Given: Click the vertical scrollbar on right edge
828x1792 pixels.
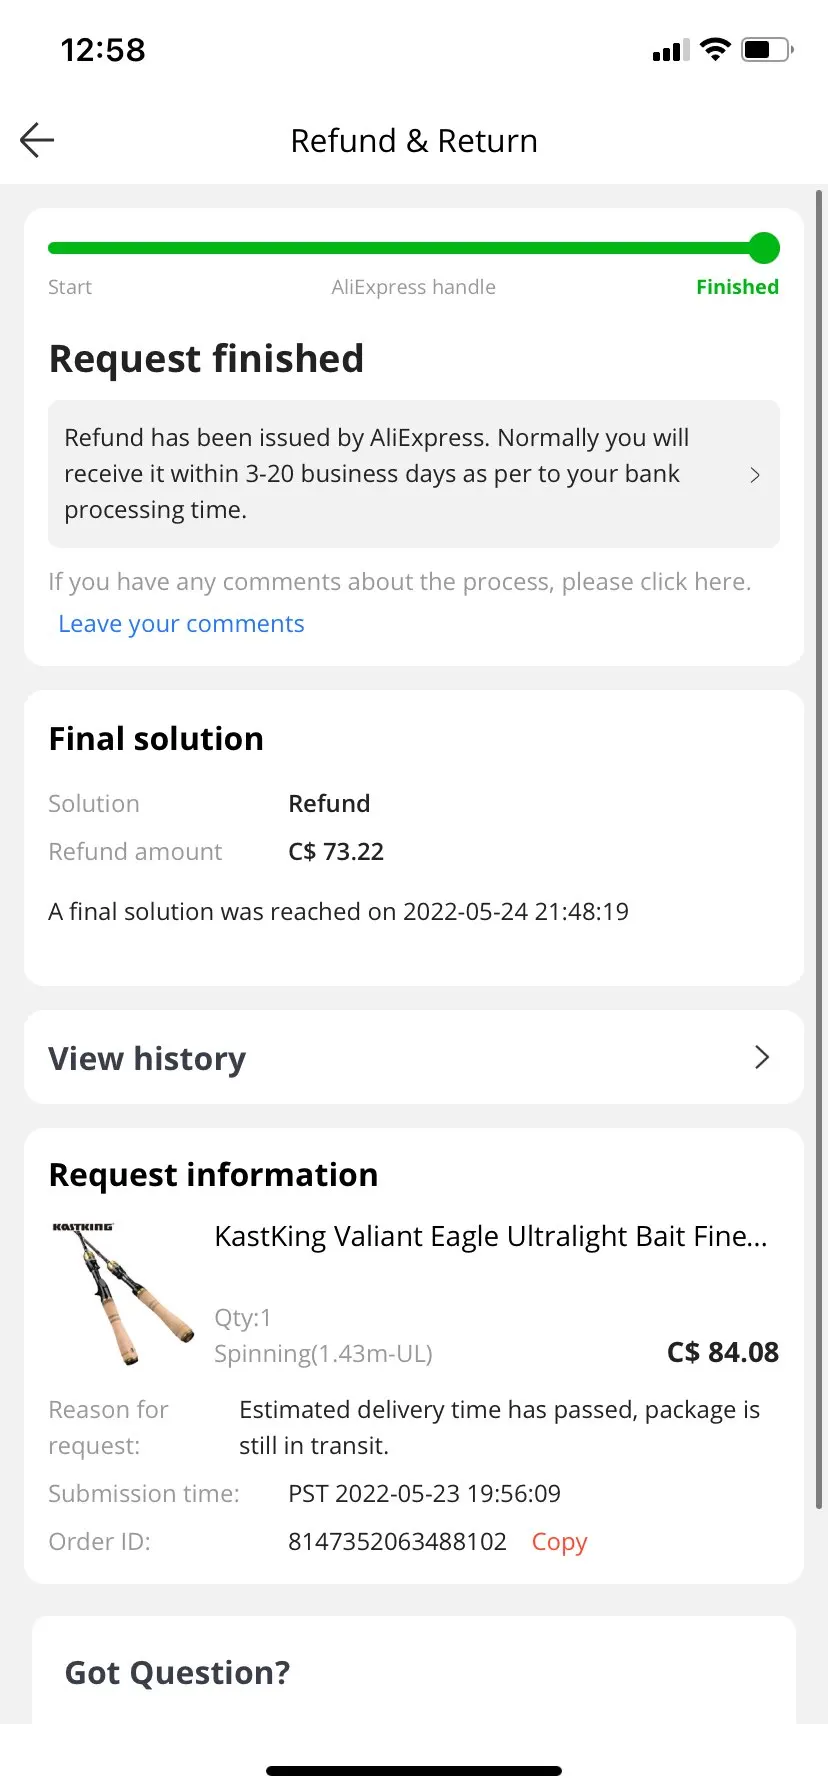Looking at the screenshot, I should click(819, 800).
